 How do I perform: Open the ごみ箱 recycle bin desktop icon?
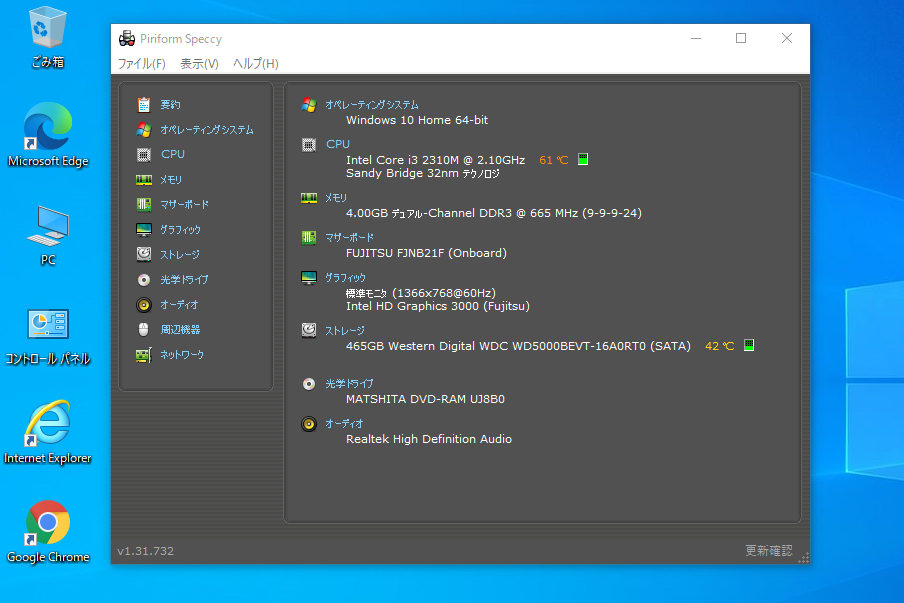47,37
